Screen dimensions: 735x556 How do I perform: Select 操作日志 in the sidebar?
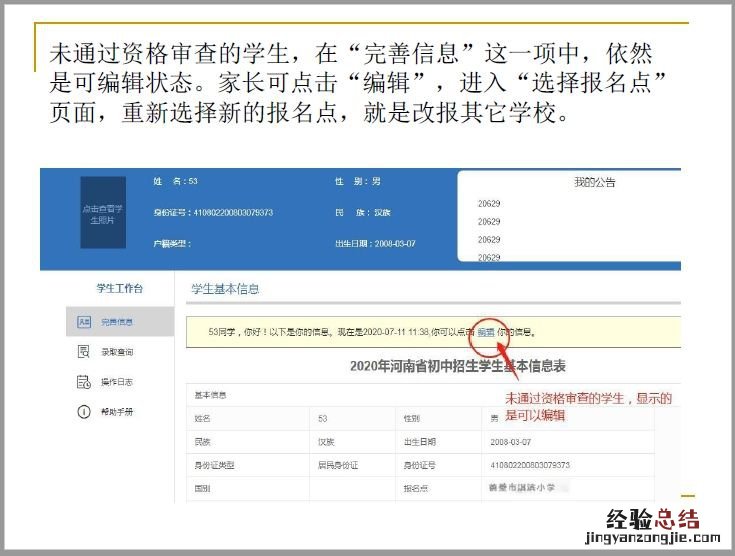(117, 382)
